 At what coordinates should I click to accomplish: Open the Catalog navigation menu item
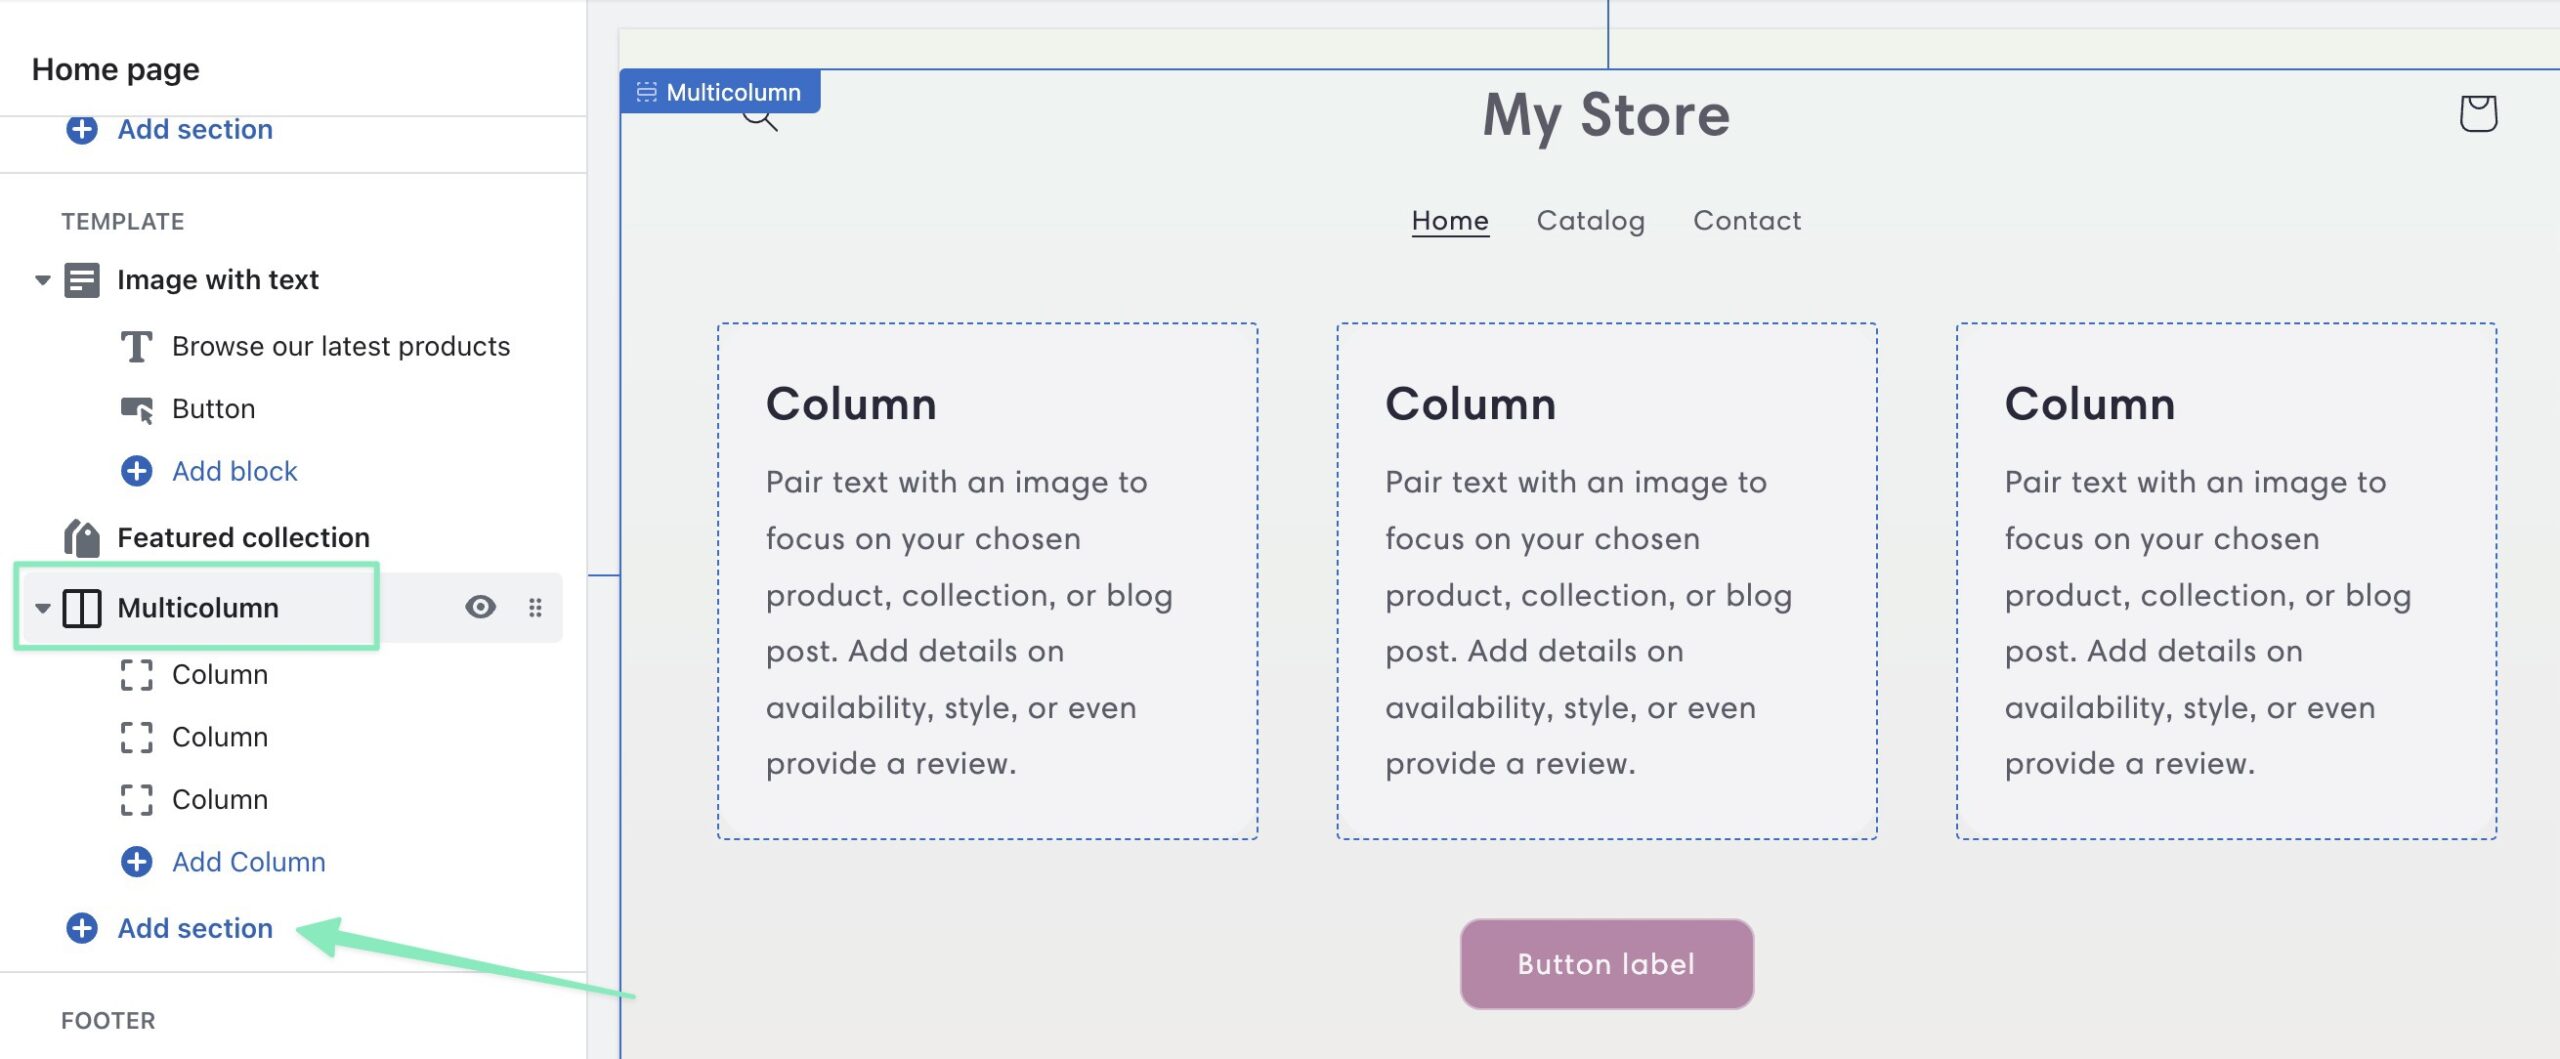click(1590, 221)
